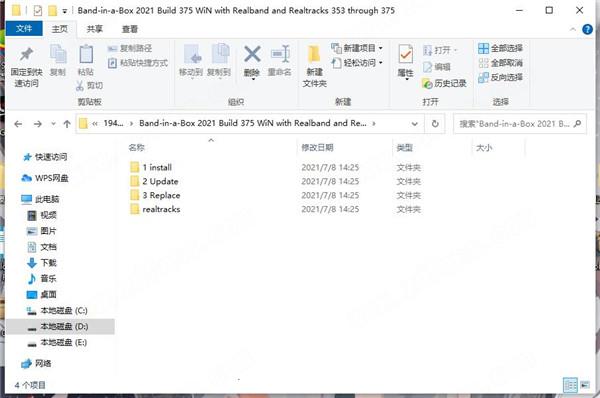Expand the New Item (新建项目) dropdown
600x398 pixels.
(x=380, y=48)
